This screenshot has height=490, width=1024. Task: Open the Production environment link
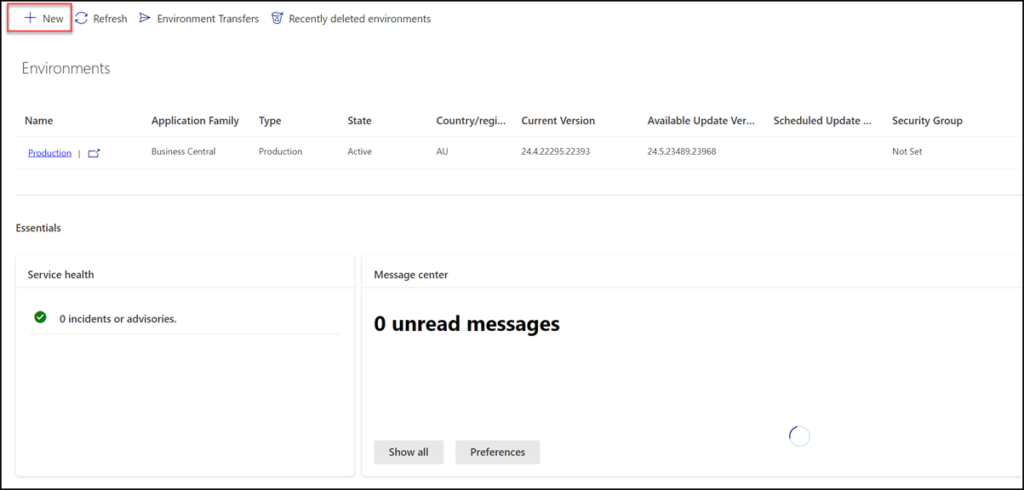coord(49,153)
